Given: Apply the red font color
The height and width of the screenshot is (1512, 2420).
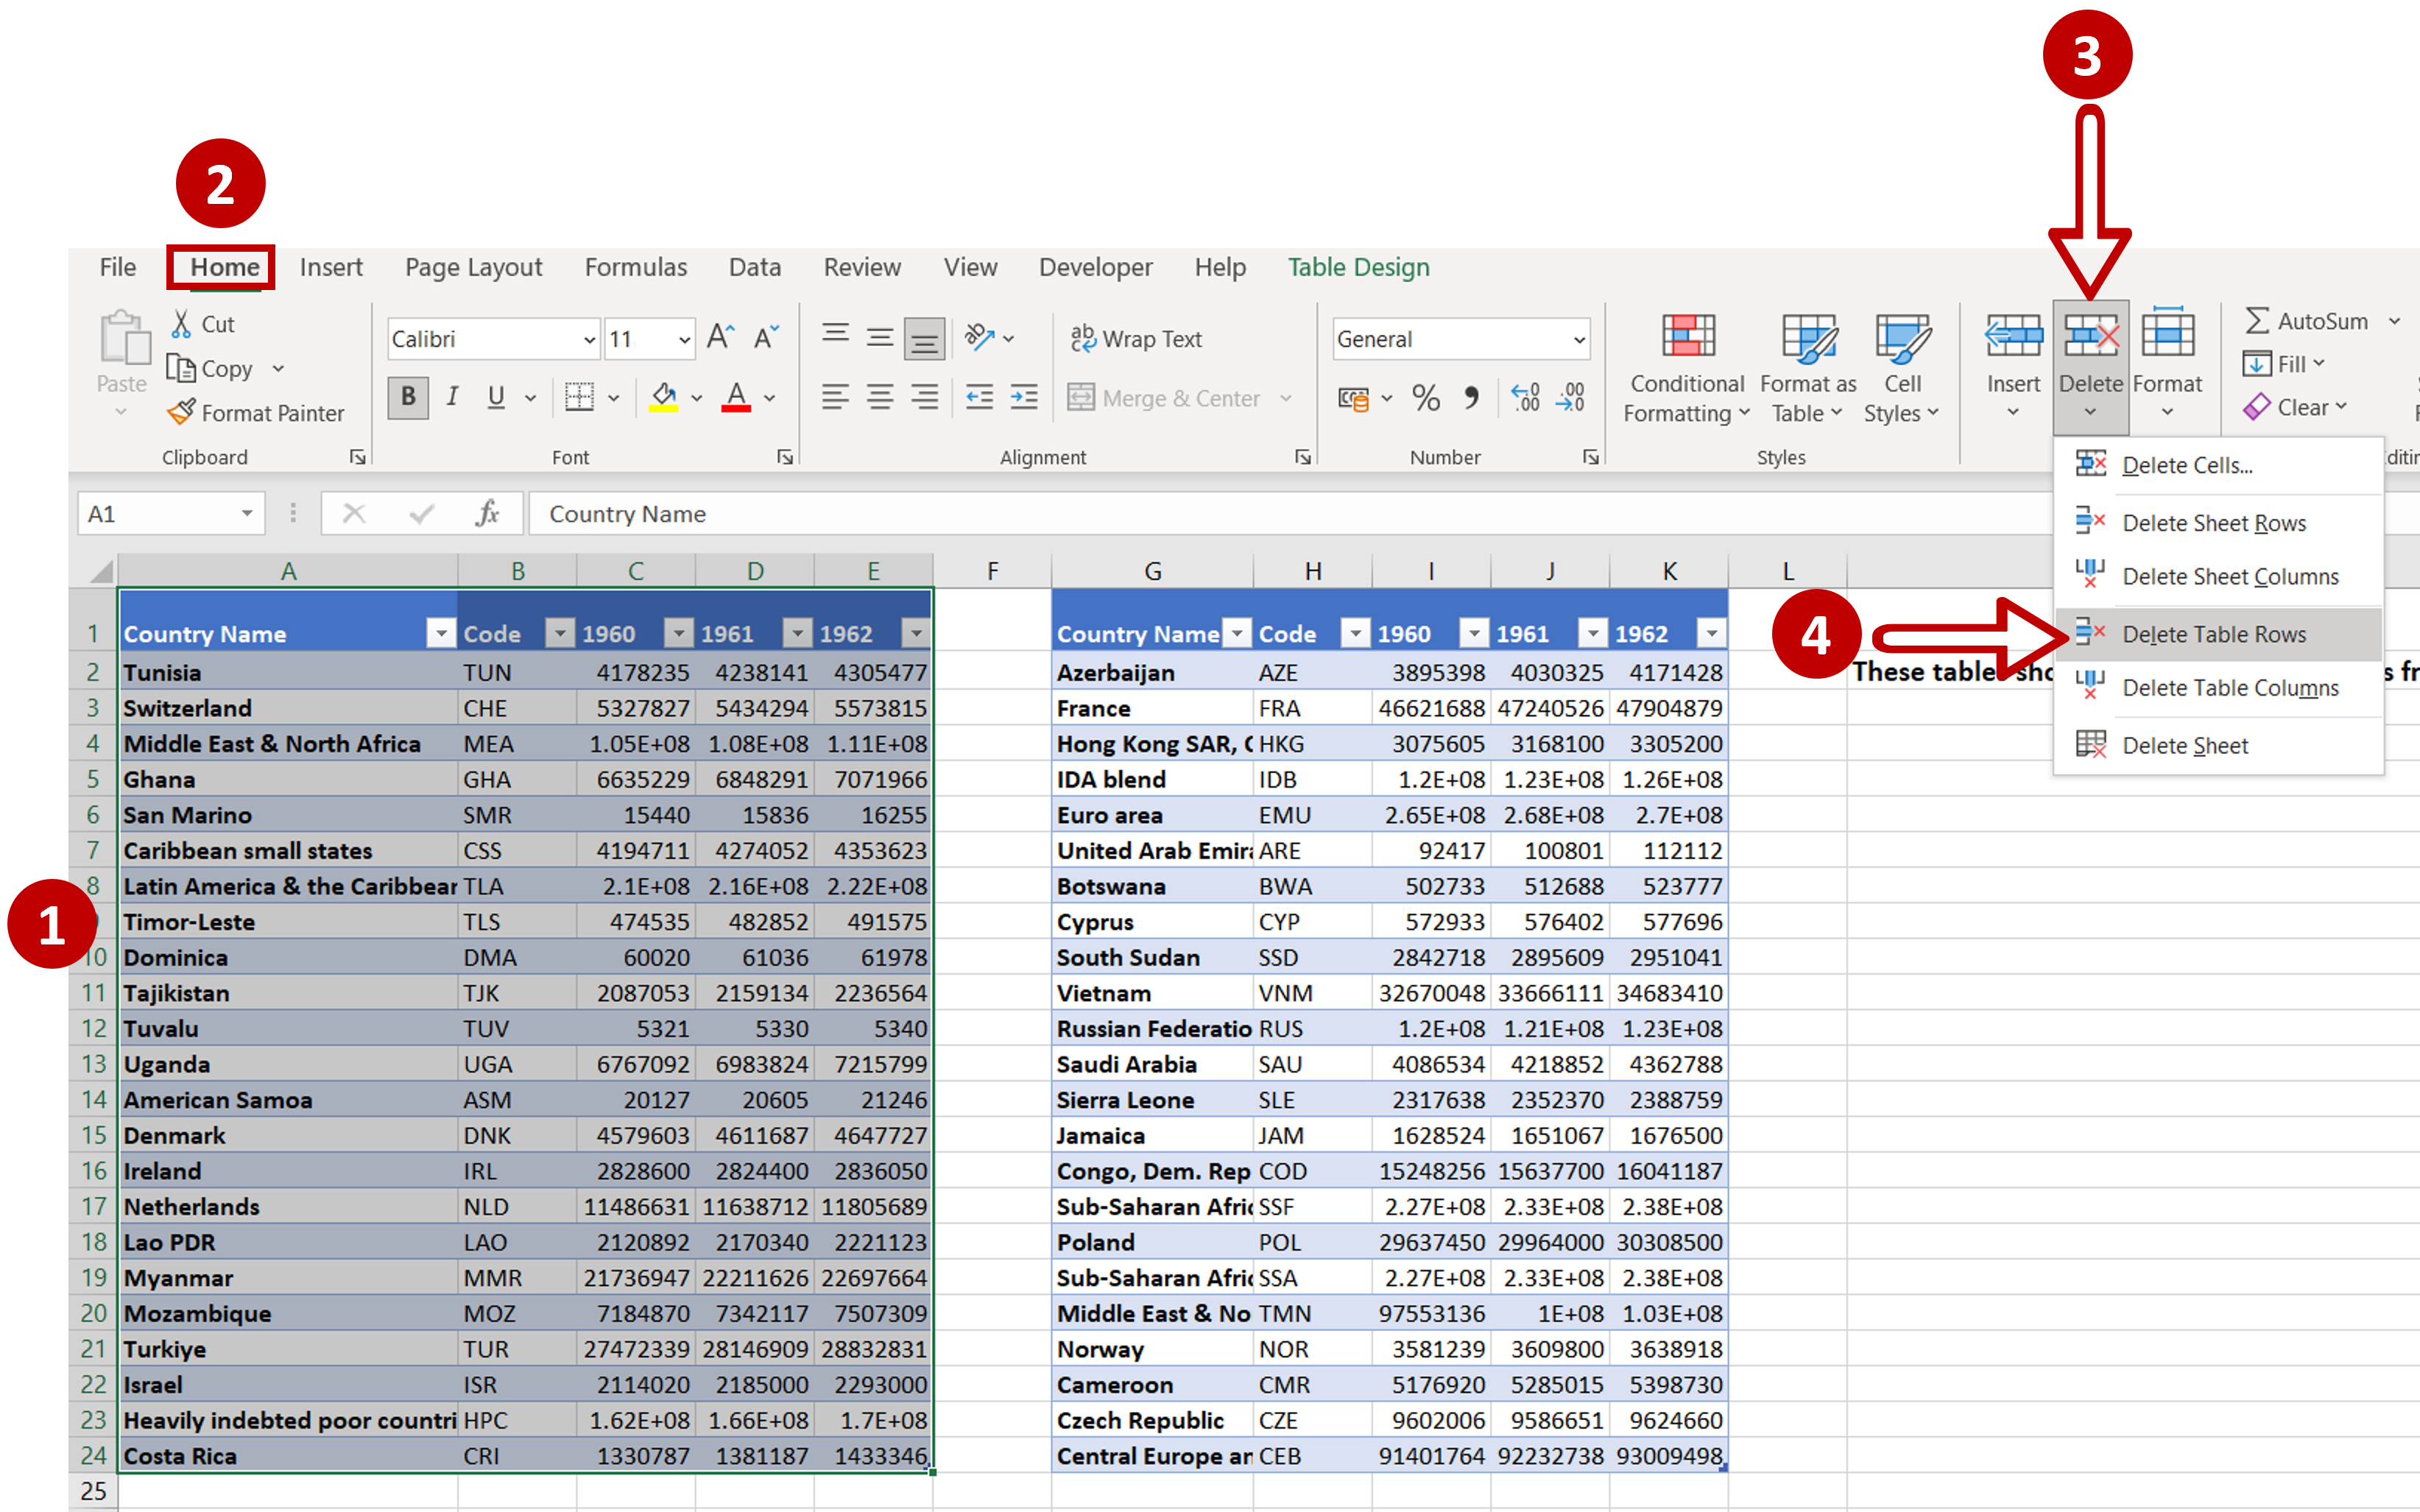Looking at the screenshot, I should pos(736,397).
